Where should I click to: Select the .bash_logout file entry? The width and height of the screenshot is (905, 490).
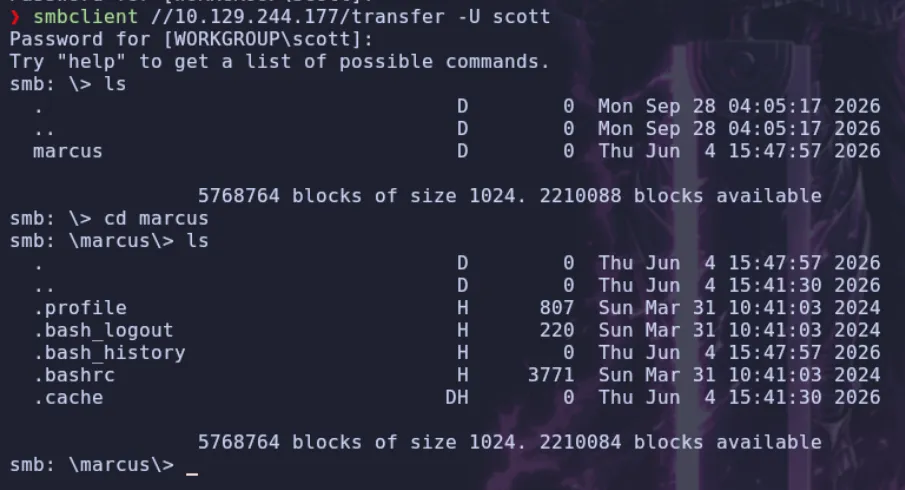tap(103, 330)
